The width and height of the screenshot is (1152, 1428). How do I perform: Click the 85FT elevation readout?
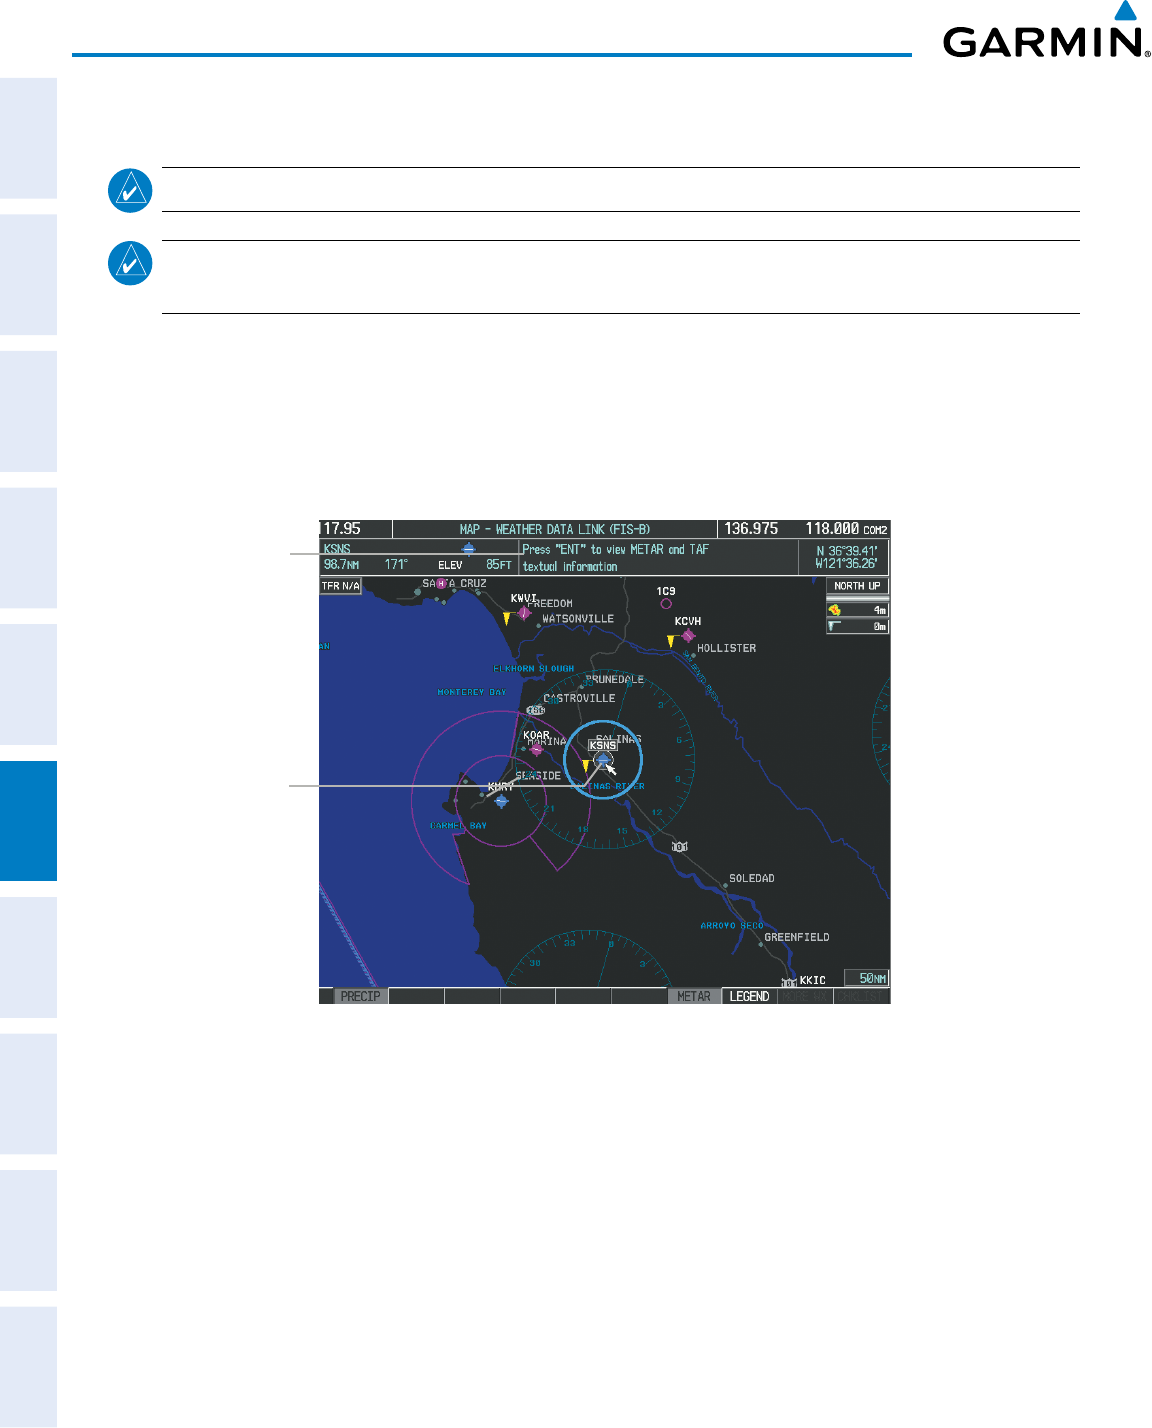(499, 565)
